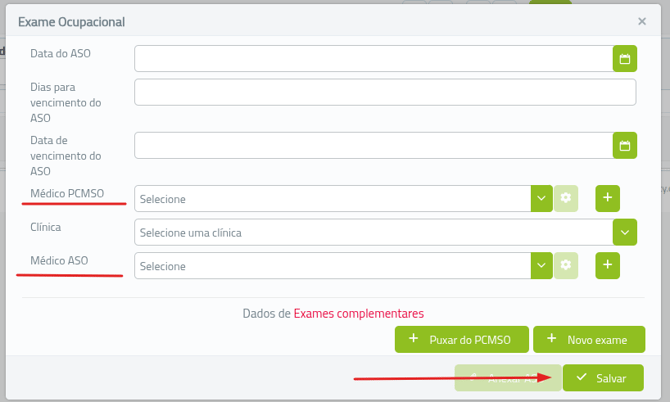Click gear icon beside Médico PCMSO
Viewport: 670px width, 402px height.
[566, 199]
